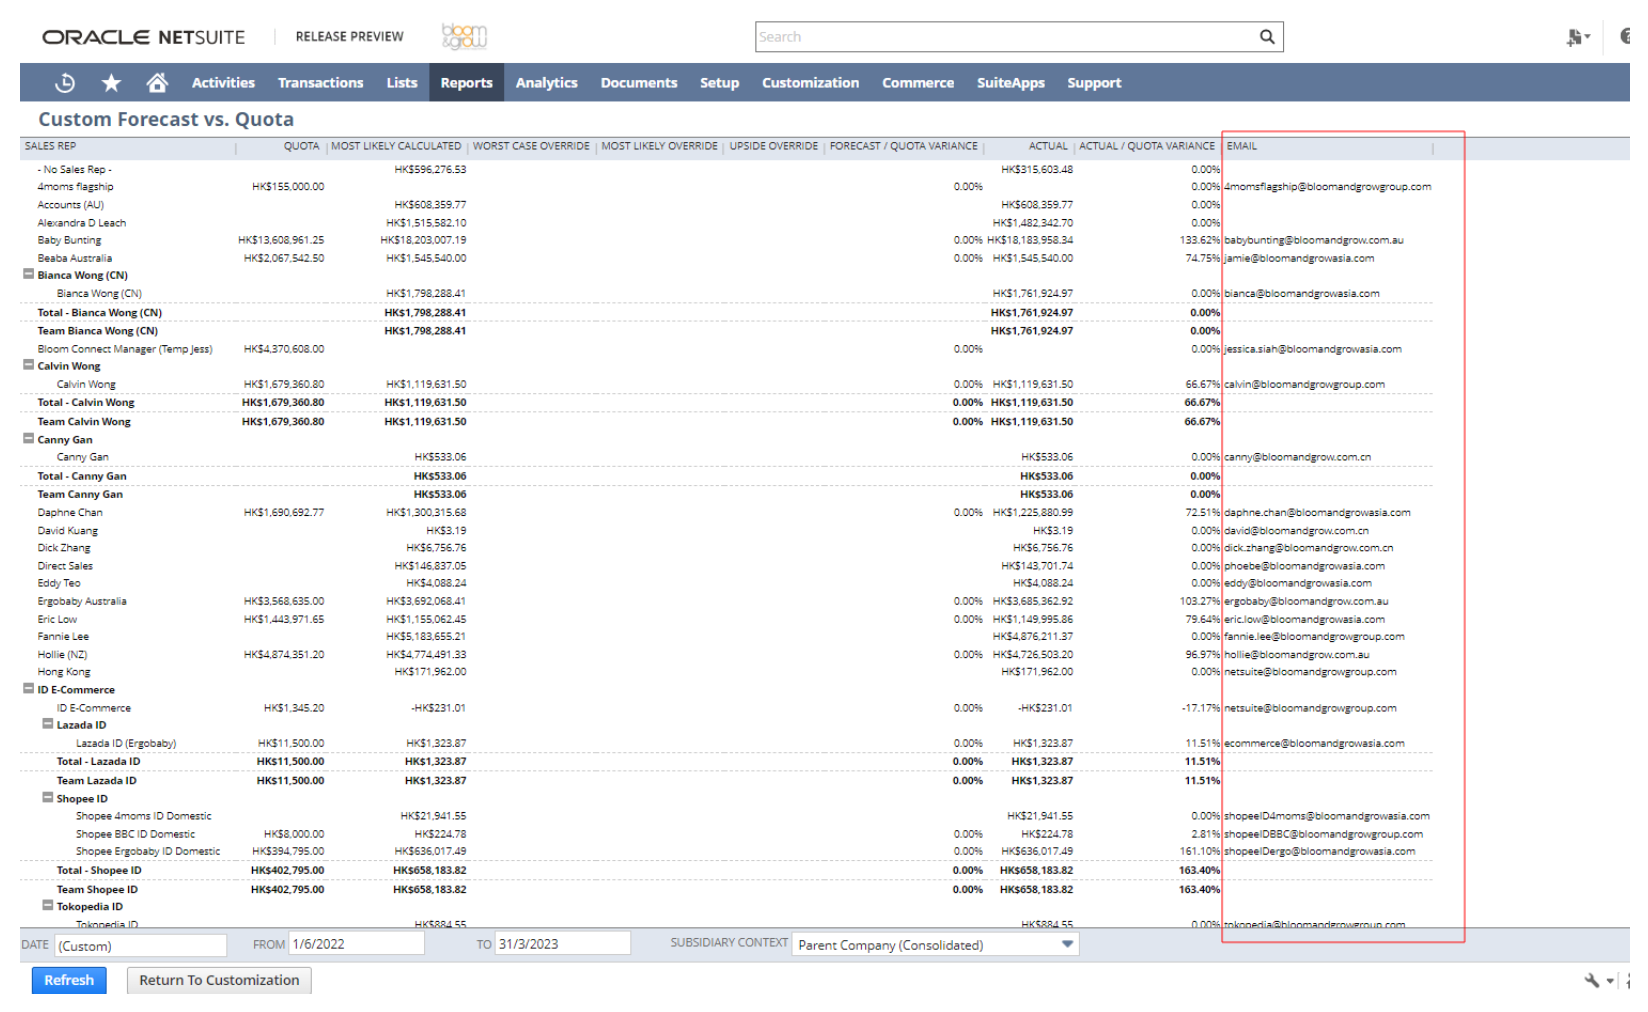Collapse the ID E-Commerce group
This screenshot has width=1648, height=1012.
29,689
